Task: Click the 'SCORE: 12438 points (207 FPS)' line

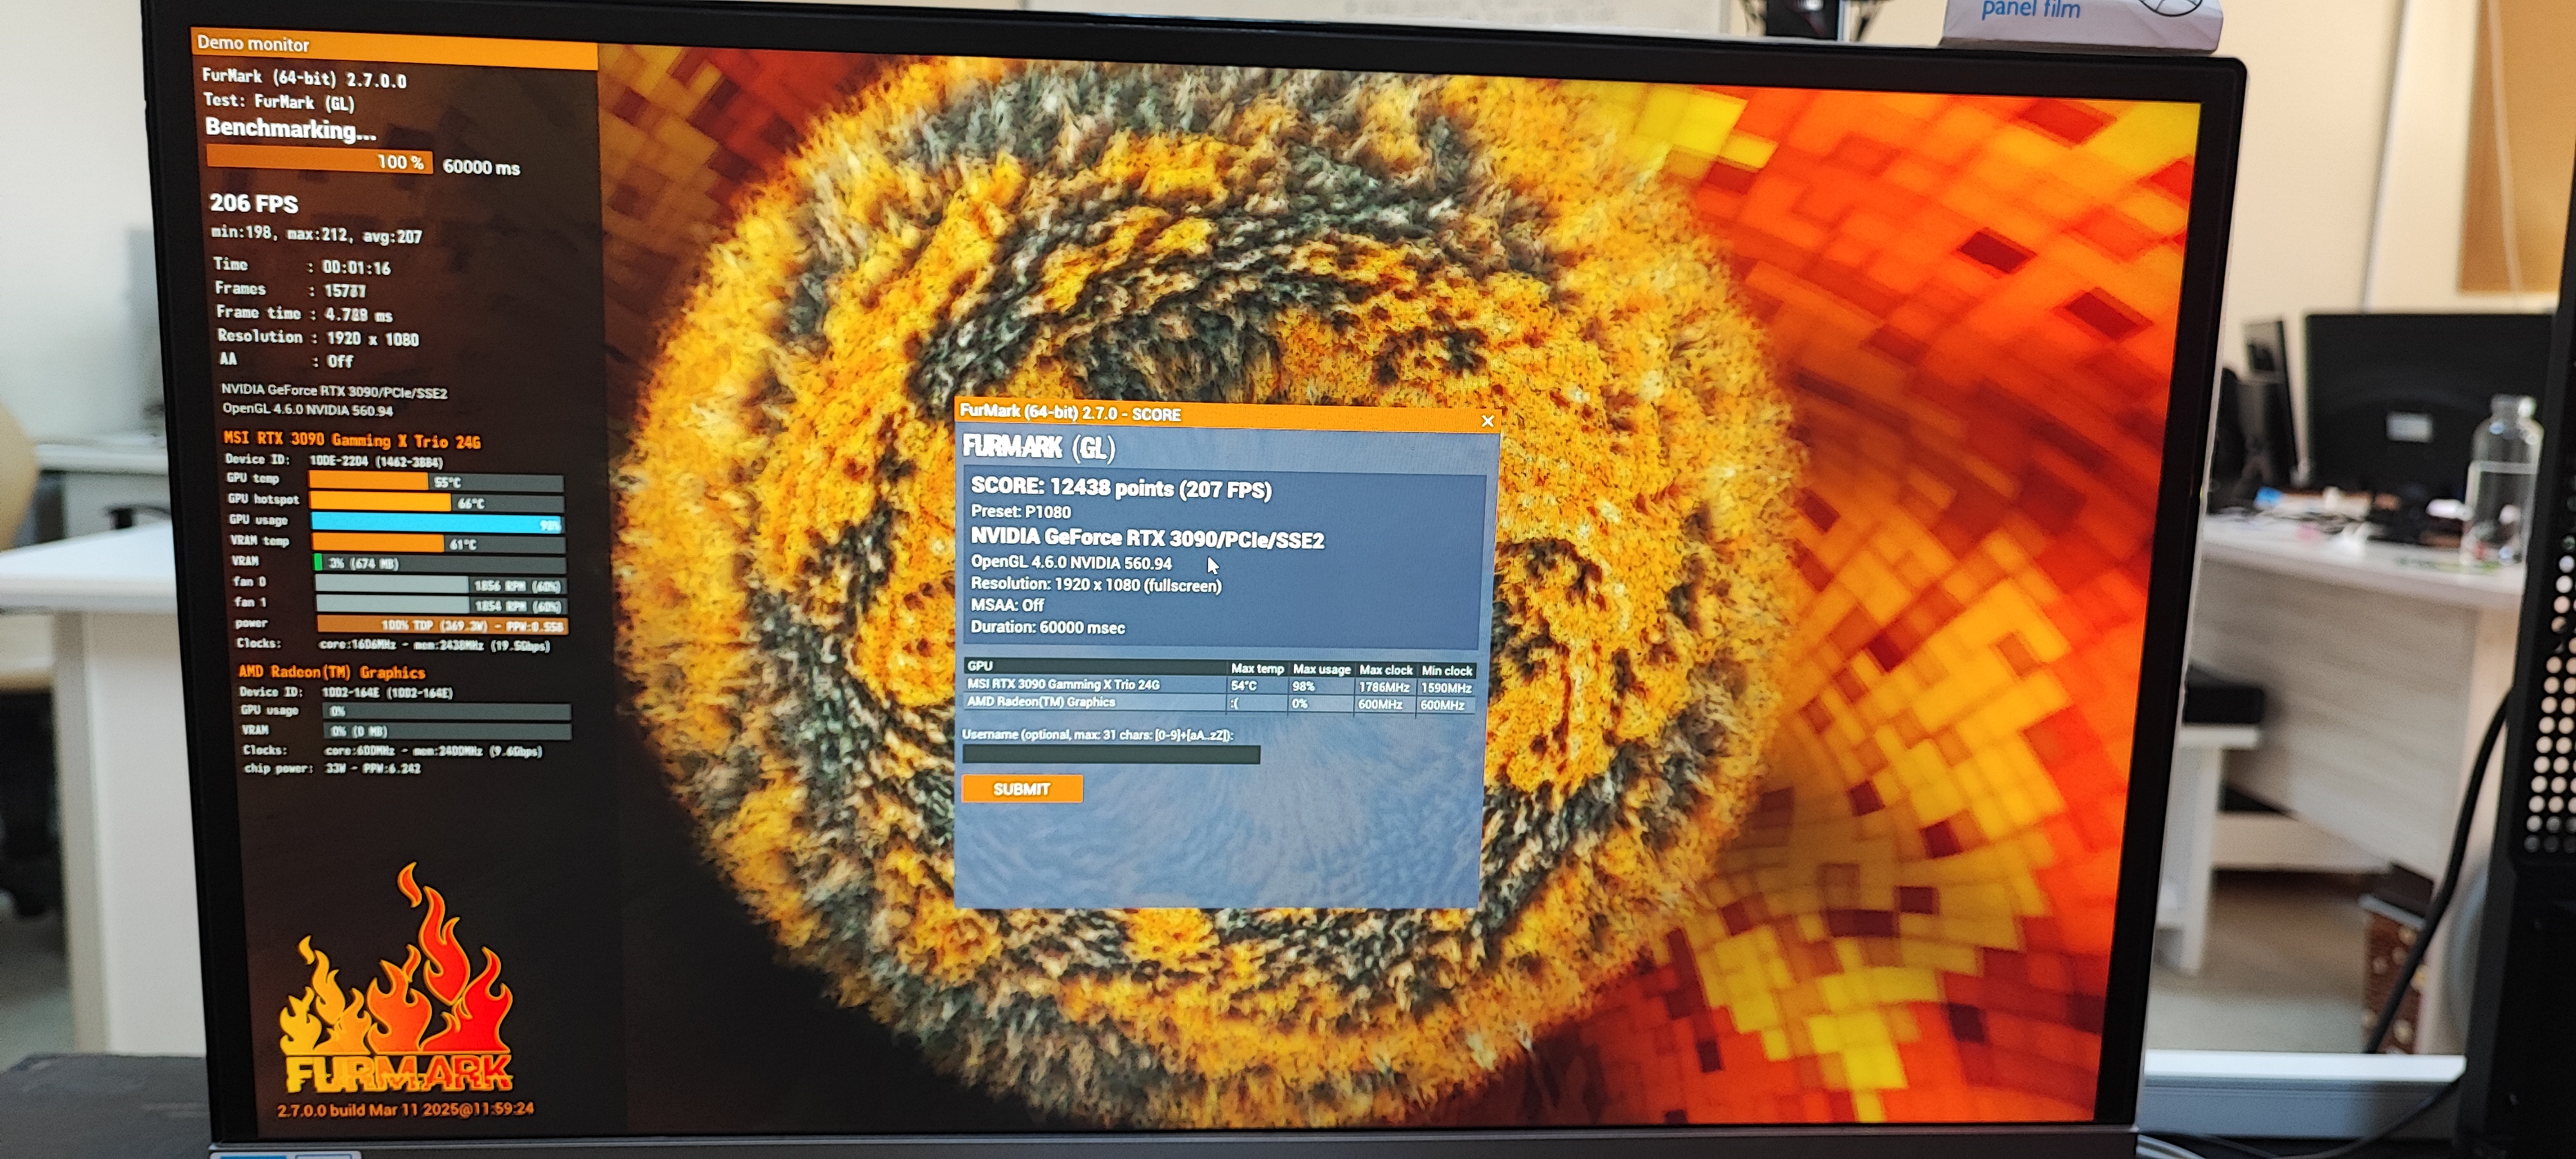Action: click(1121, 488)
